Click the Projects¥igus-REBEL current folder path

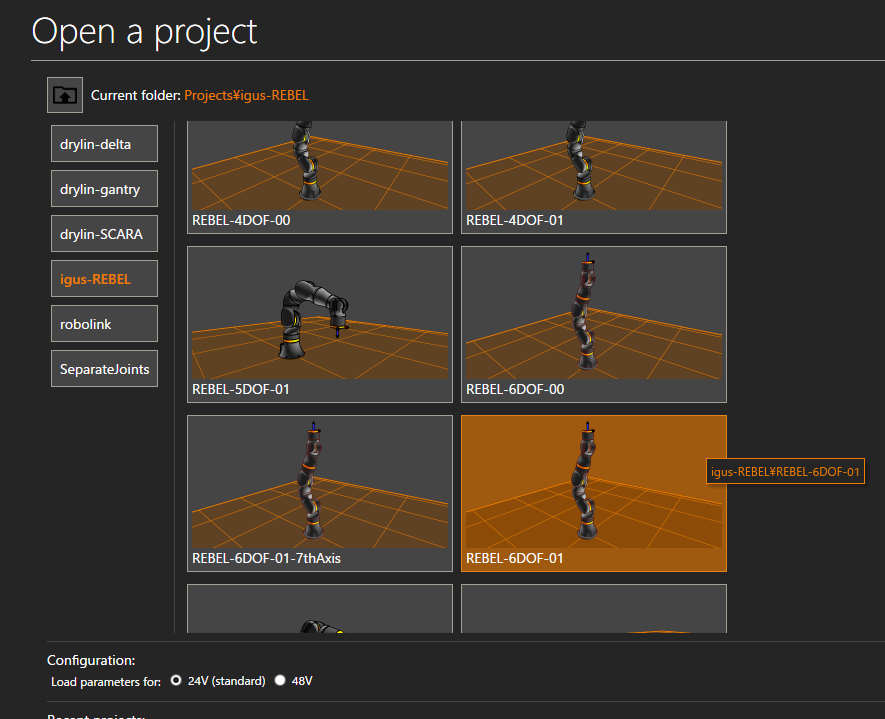246,95
